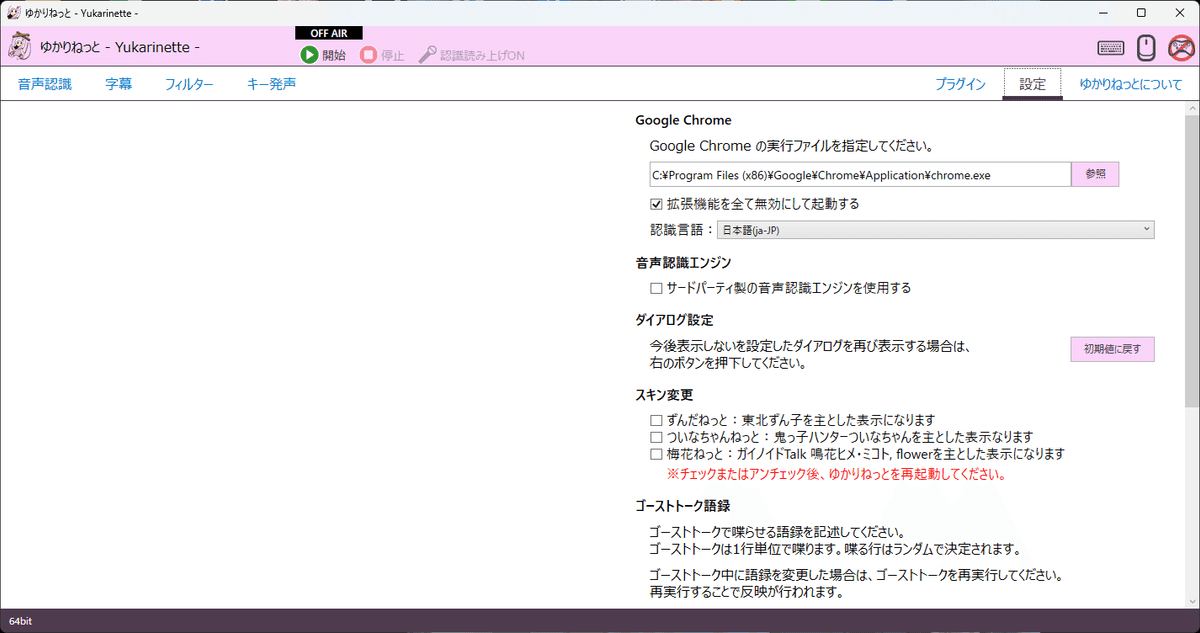Screen dimensions: 1200x633
Task: Click the ダイアログ設定 heading
Action: coord(674,320)
